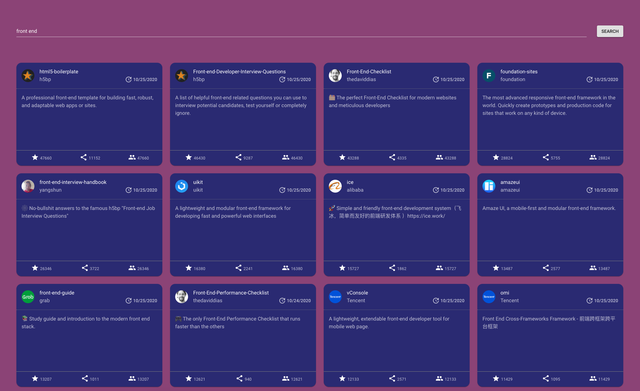Screen dimensions: 640x391
Task: Click the star icon on Front-End-Checklist card
Action: tap(342, 157)
